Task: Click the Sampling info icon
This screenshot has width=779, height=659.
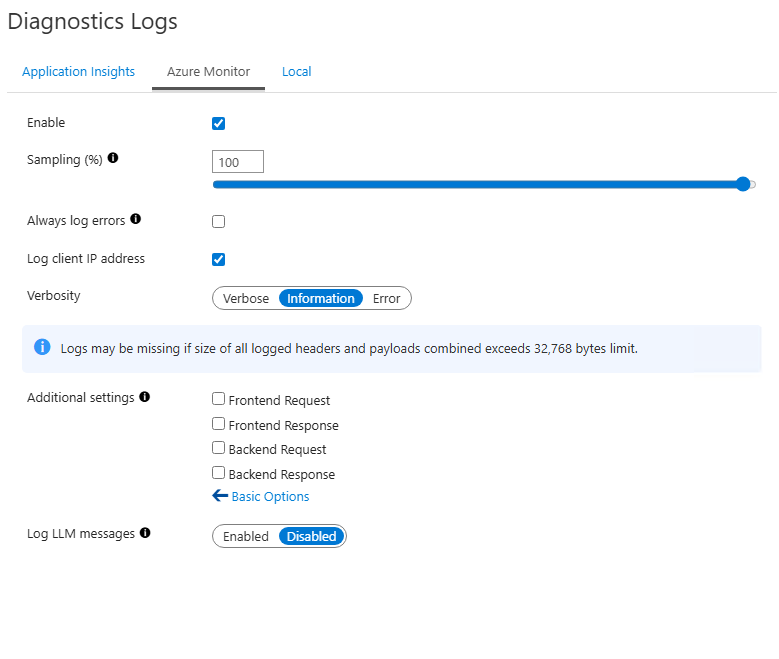Action: pos(113,158)
